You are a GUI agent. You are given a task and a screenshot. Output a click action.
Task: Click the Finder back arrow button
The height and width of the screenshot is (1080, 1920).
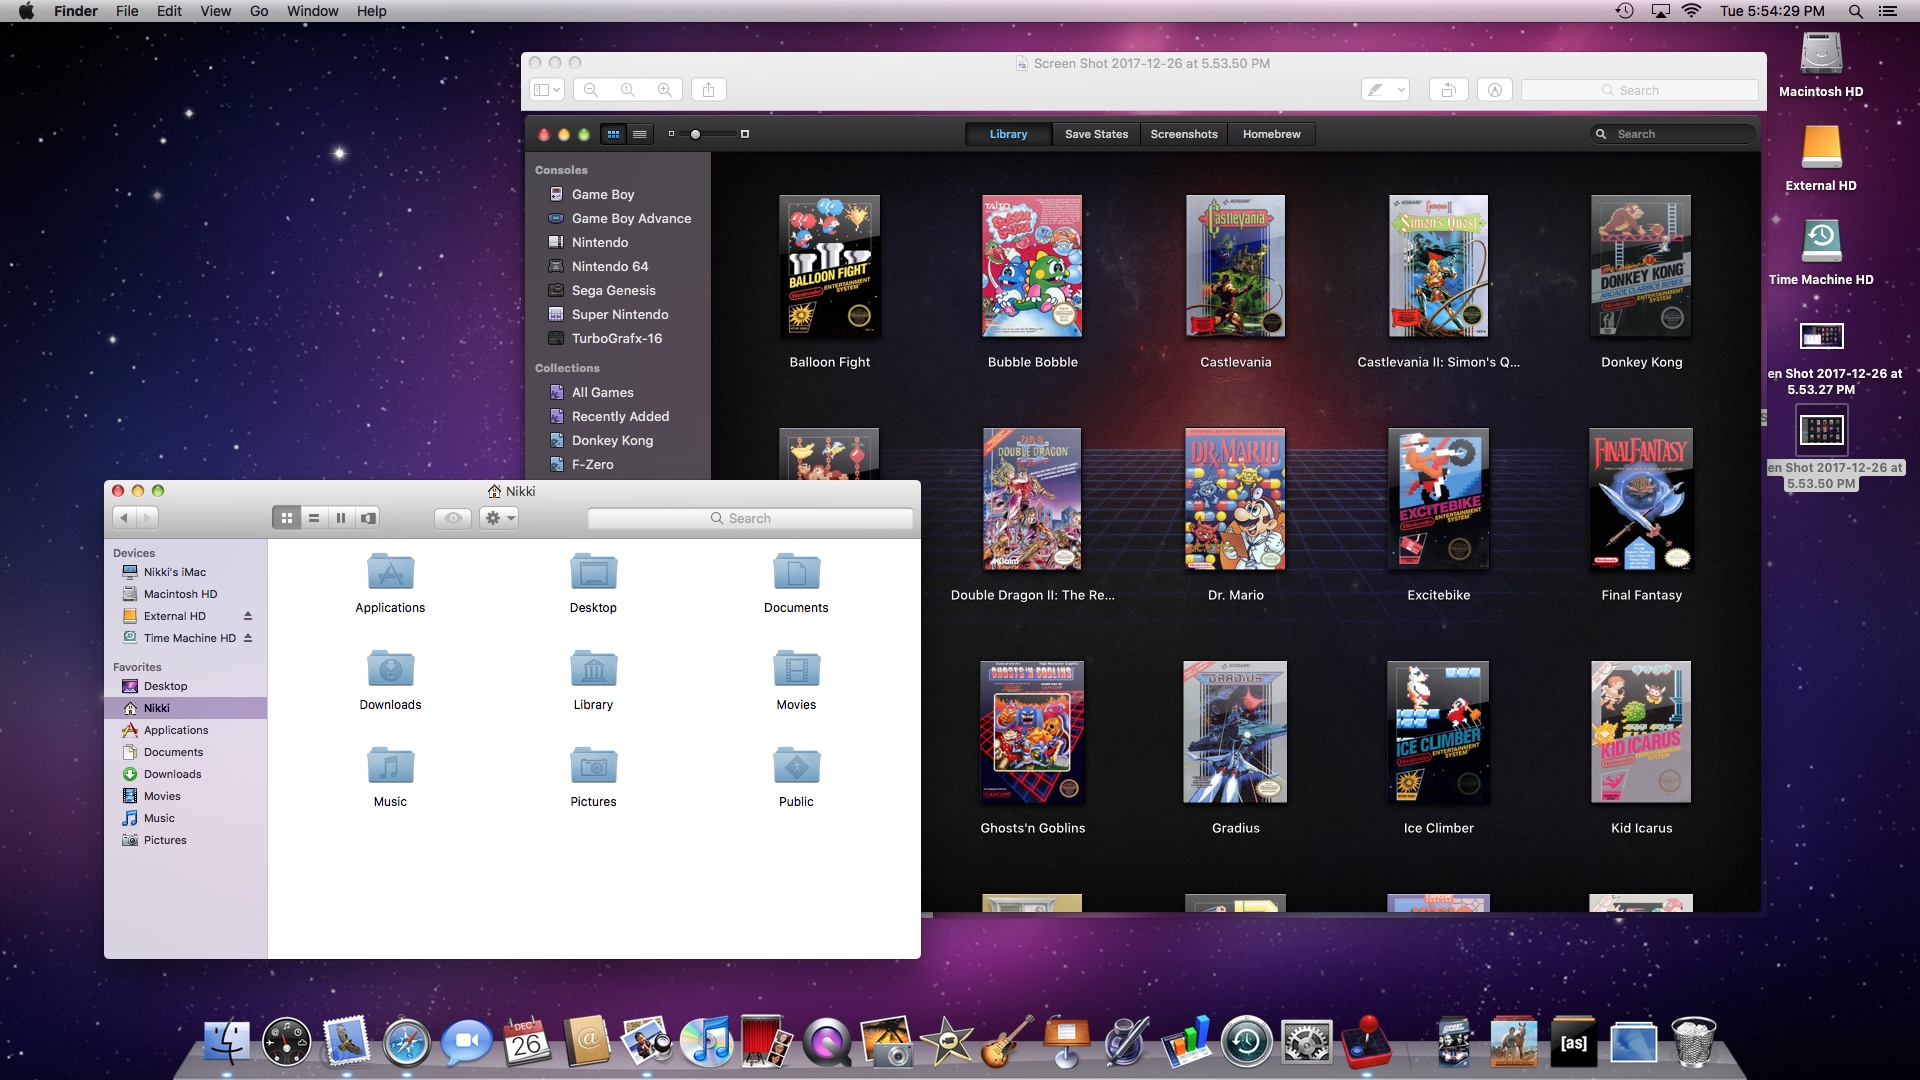pyautogui.click(x=124, y=518)
